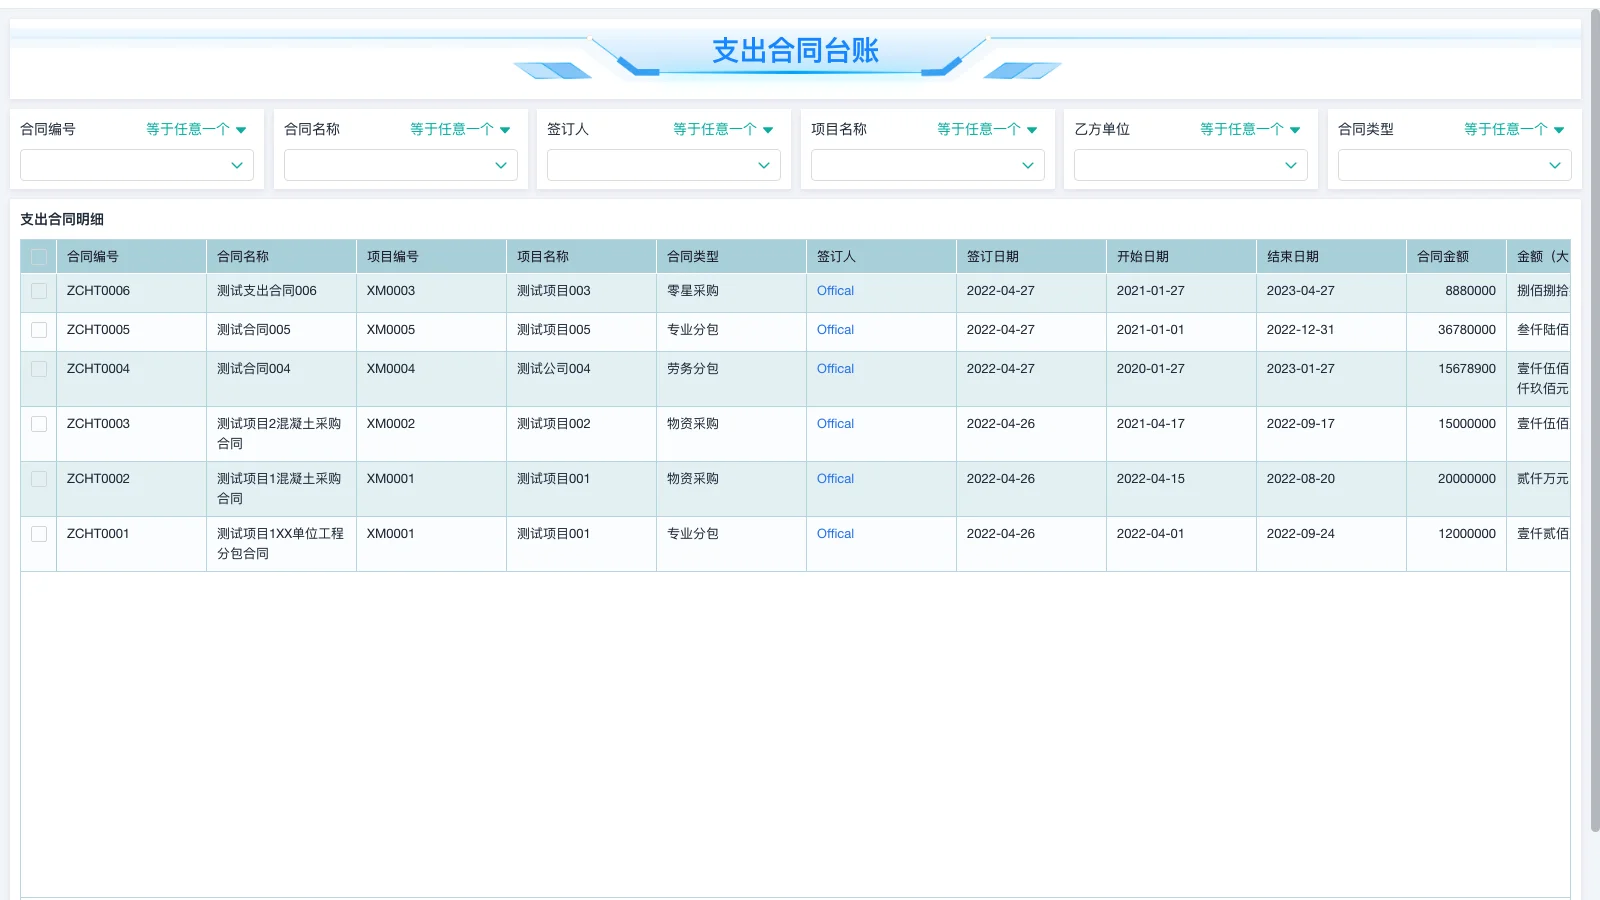Image resolution: width=1600 pixels, height=900 pixels.
Task: Open the 合同类型 filter dropdown
Action: click(1453, 165)
